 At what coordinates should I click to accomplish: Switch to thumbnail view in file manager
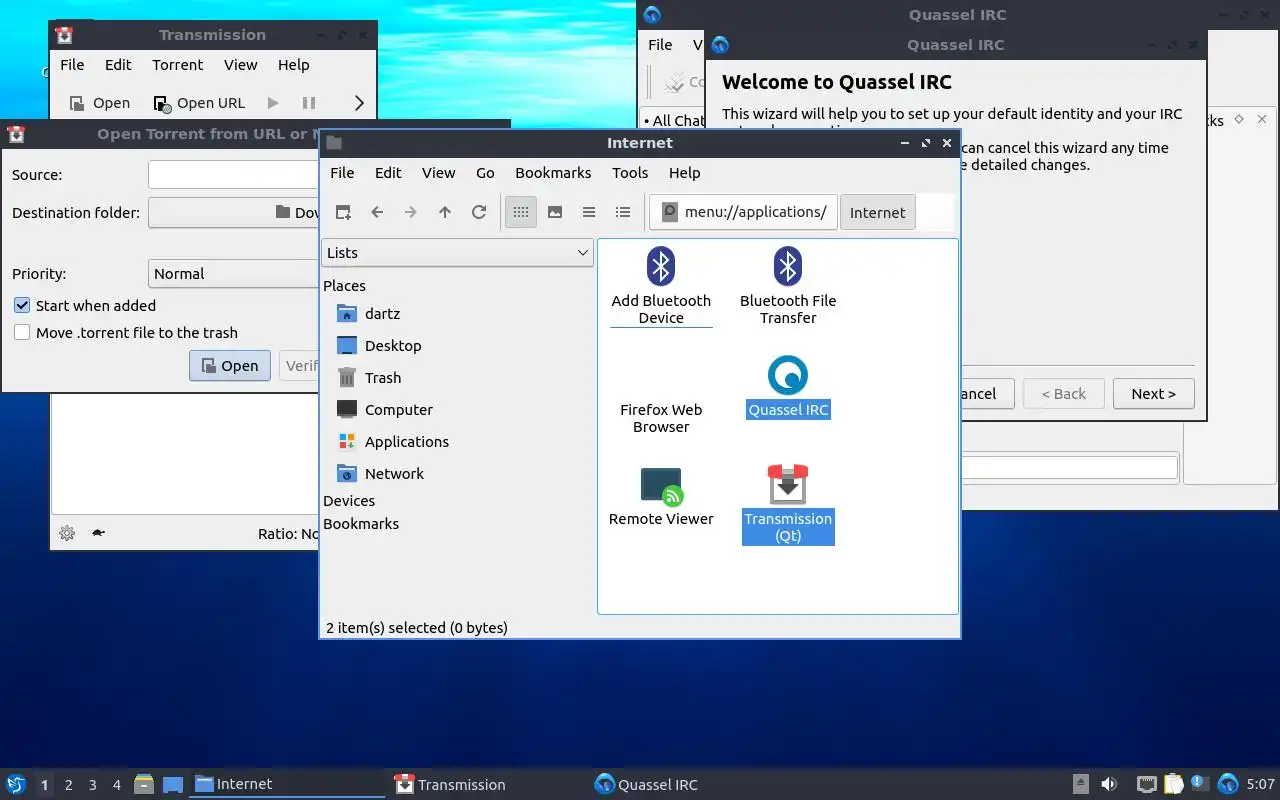coord(555,212)
